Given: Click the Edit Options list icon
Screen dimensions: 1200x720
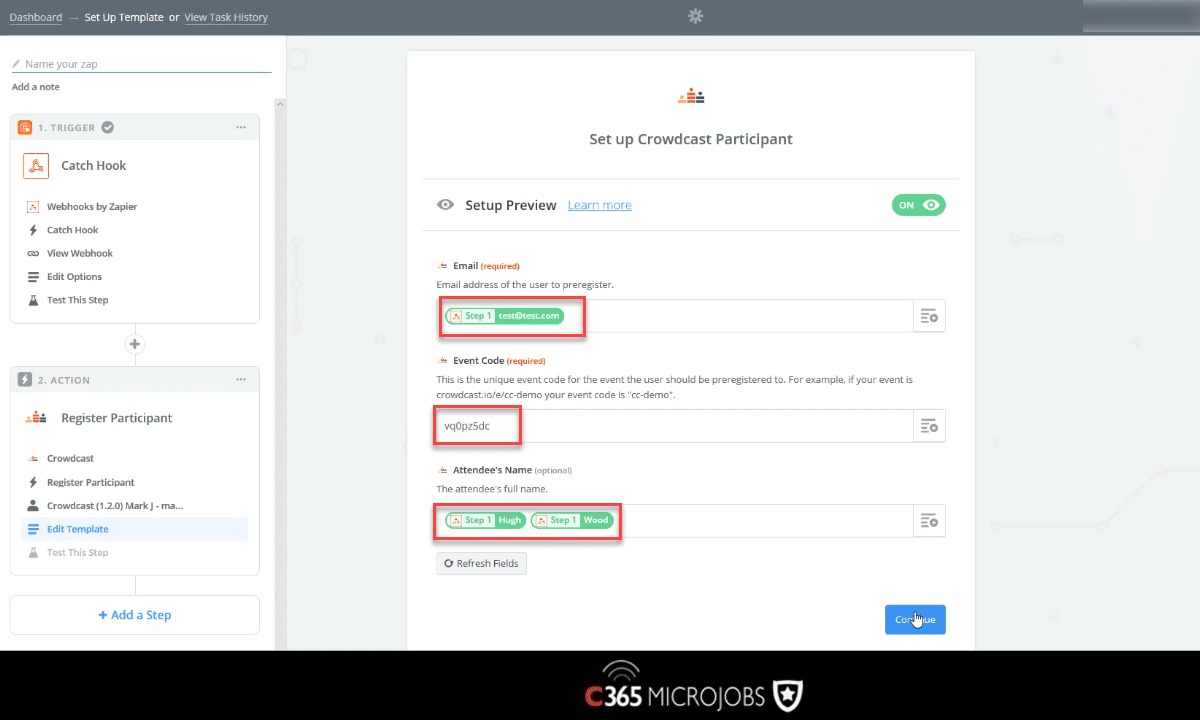Looking at the screenshot, I should tap(33, 277).
